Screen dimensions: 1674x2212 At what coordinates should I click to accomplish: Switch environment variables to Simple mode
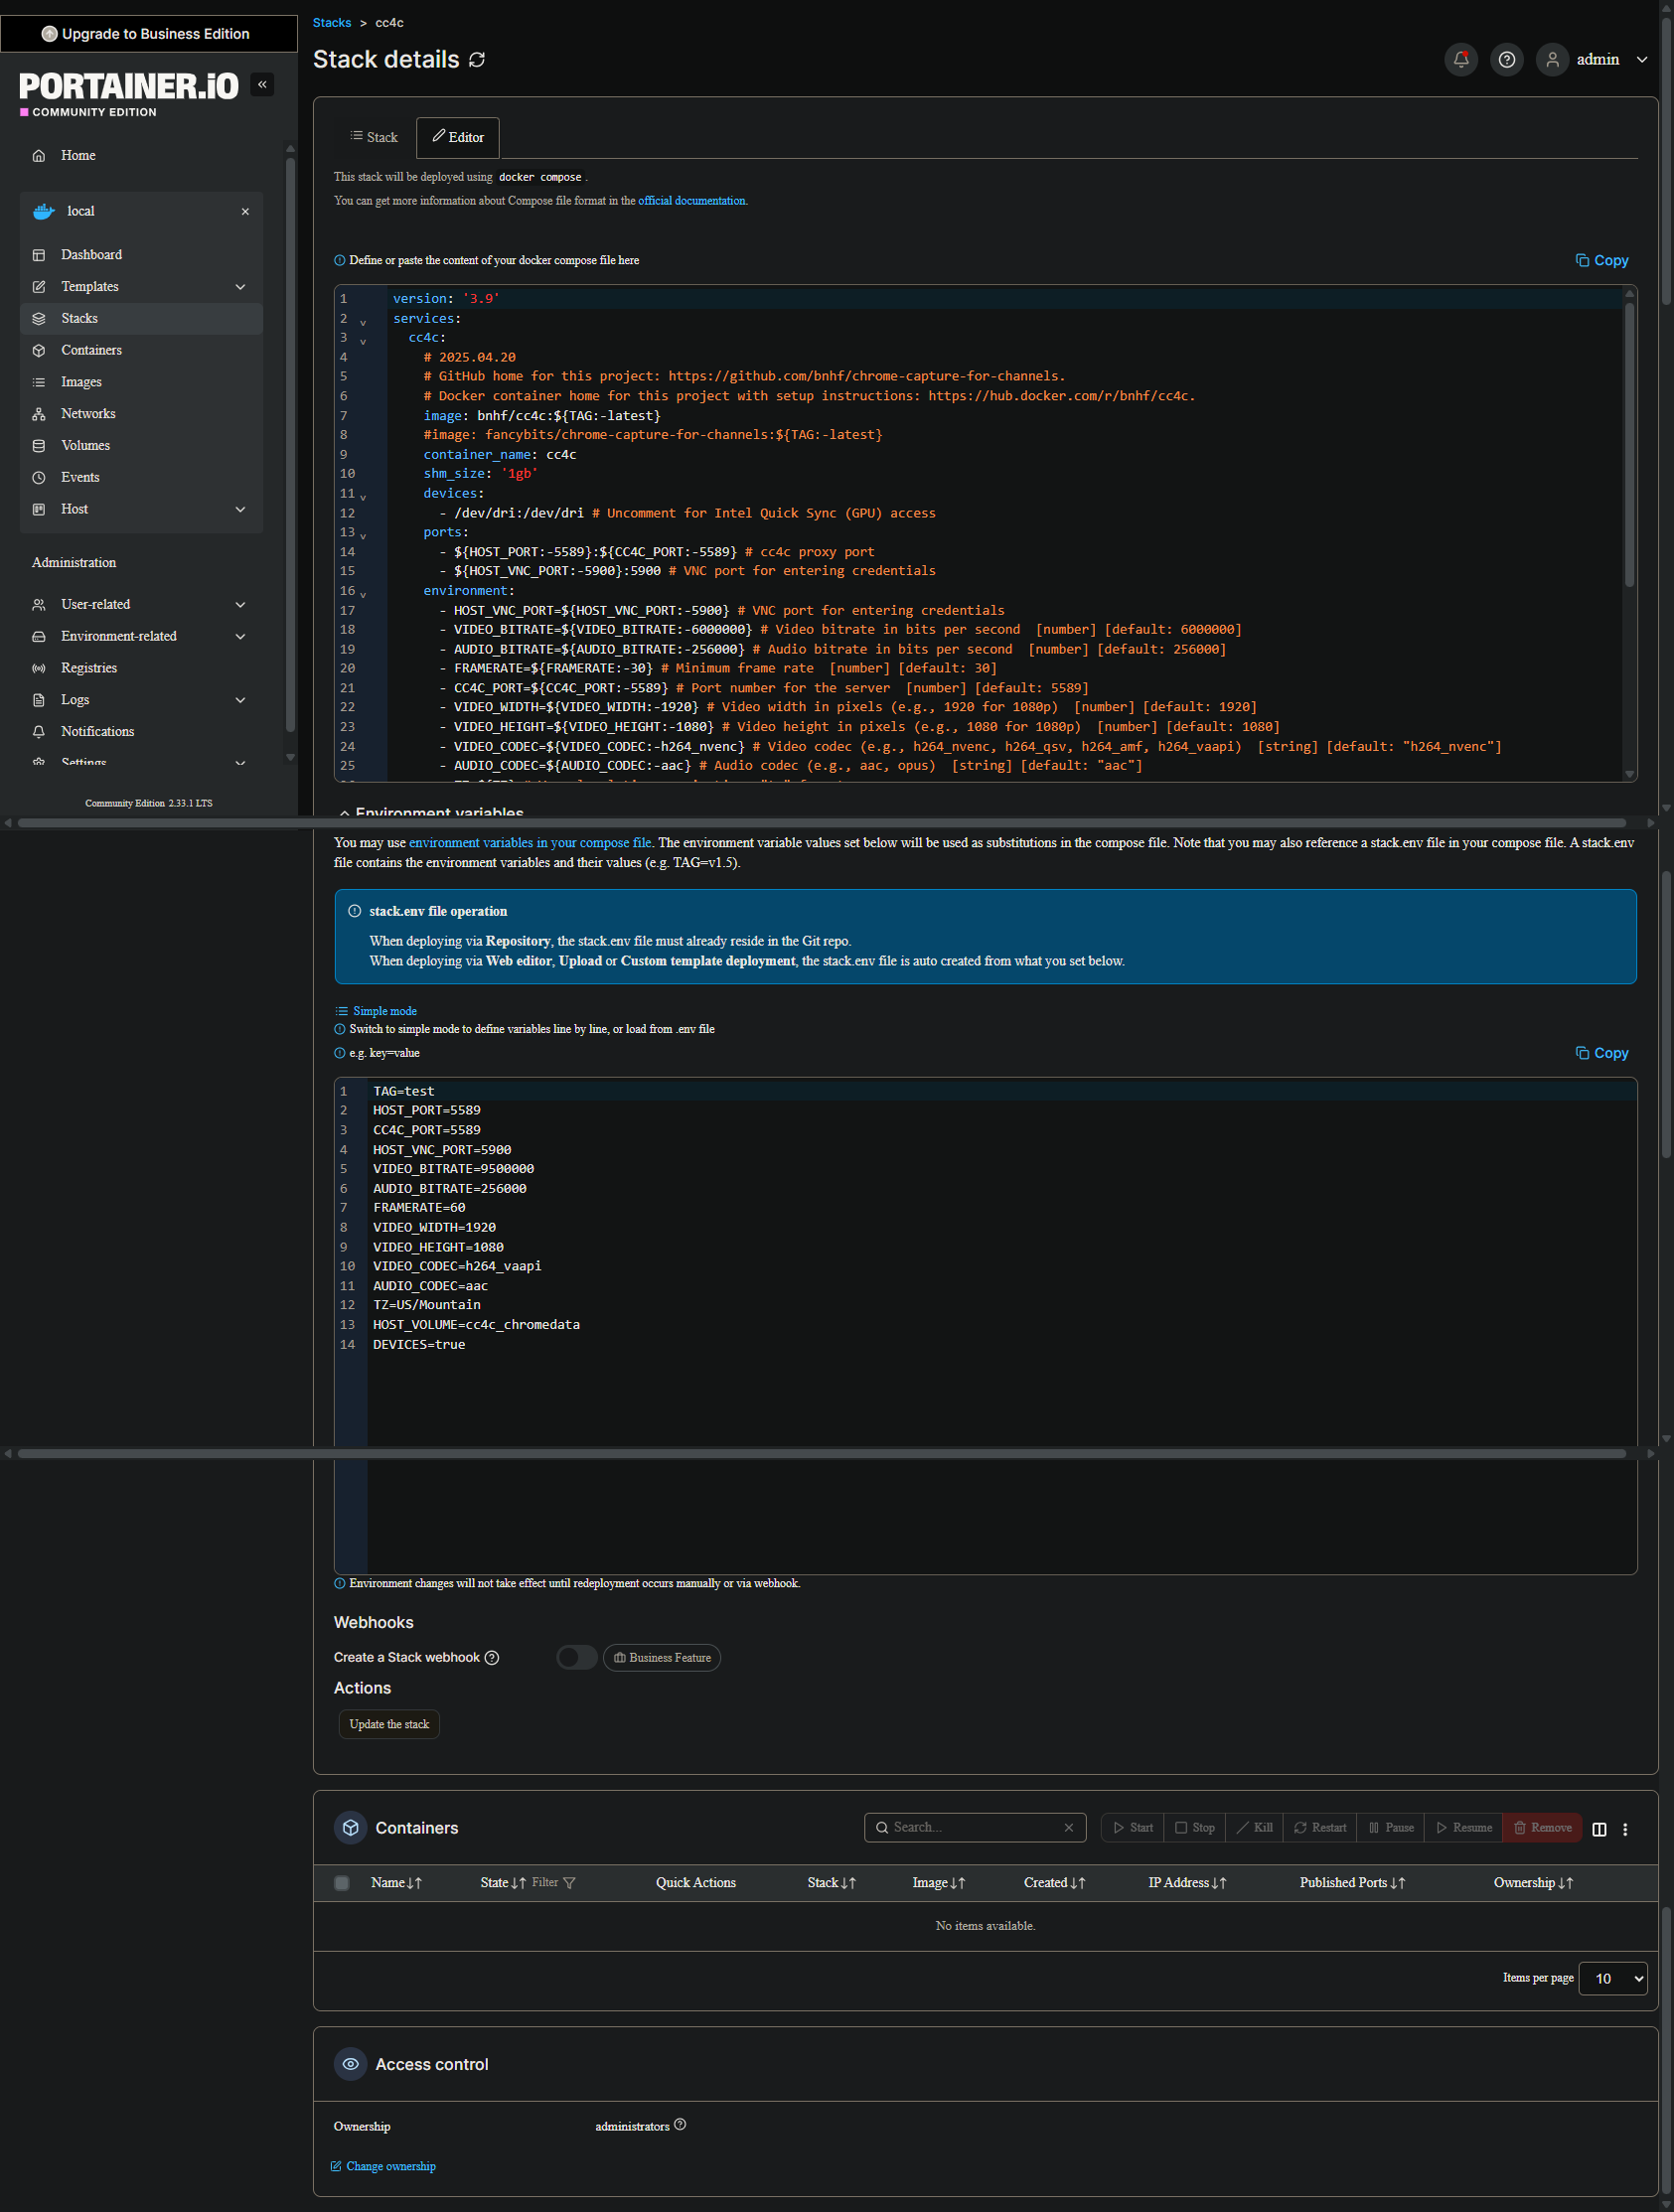click(384, 1011)
